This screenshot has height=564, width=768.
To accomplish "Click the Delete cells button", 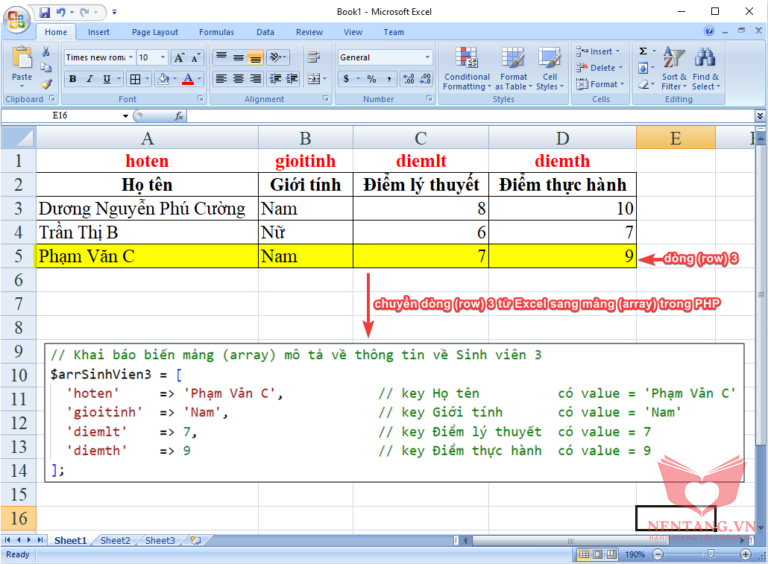I will pos(602,68).
